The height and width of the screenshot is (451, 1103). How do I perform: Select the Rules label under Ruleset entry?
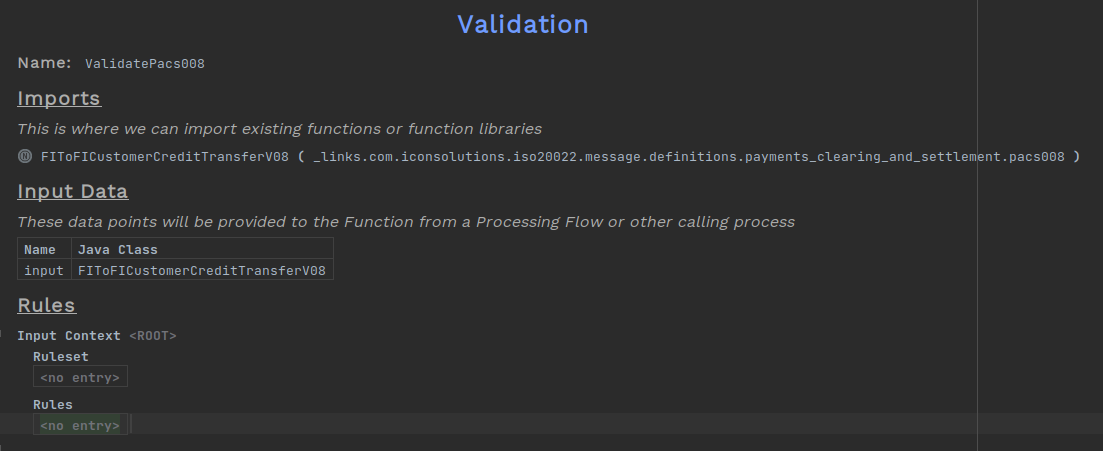pyautogui.click(x=52, y=405)
